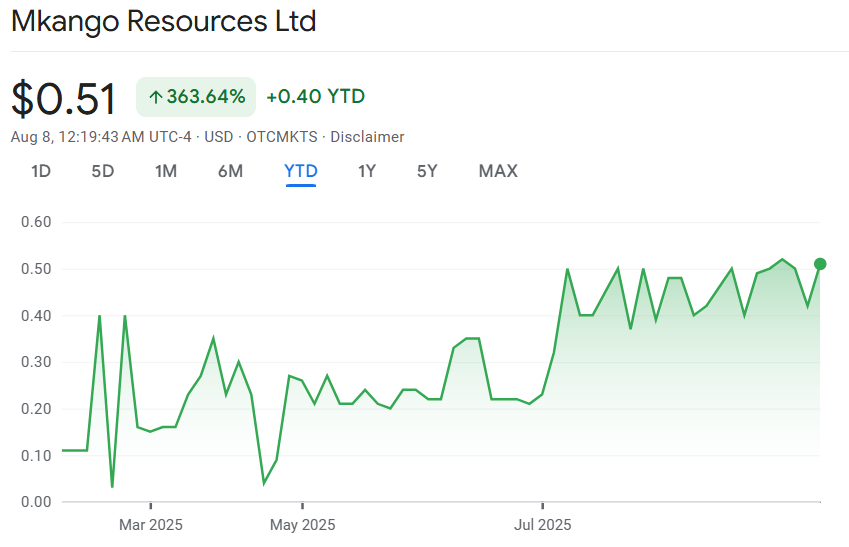
Task: Show the MAX history range
Action: (x=498, y=171)
